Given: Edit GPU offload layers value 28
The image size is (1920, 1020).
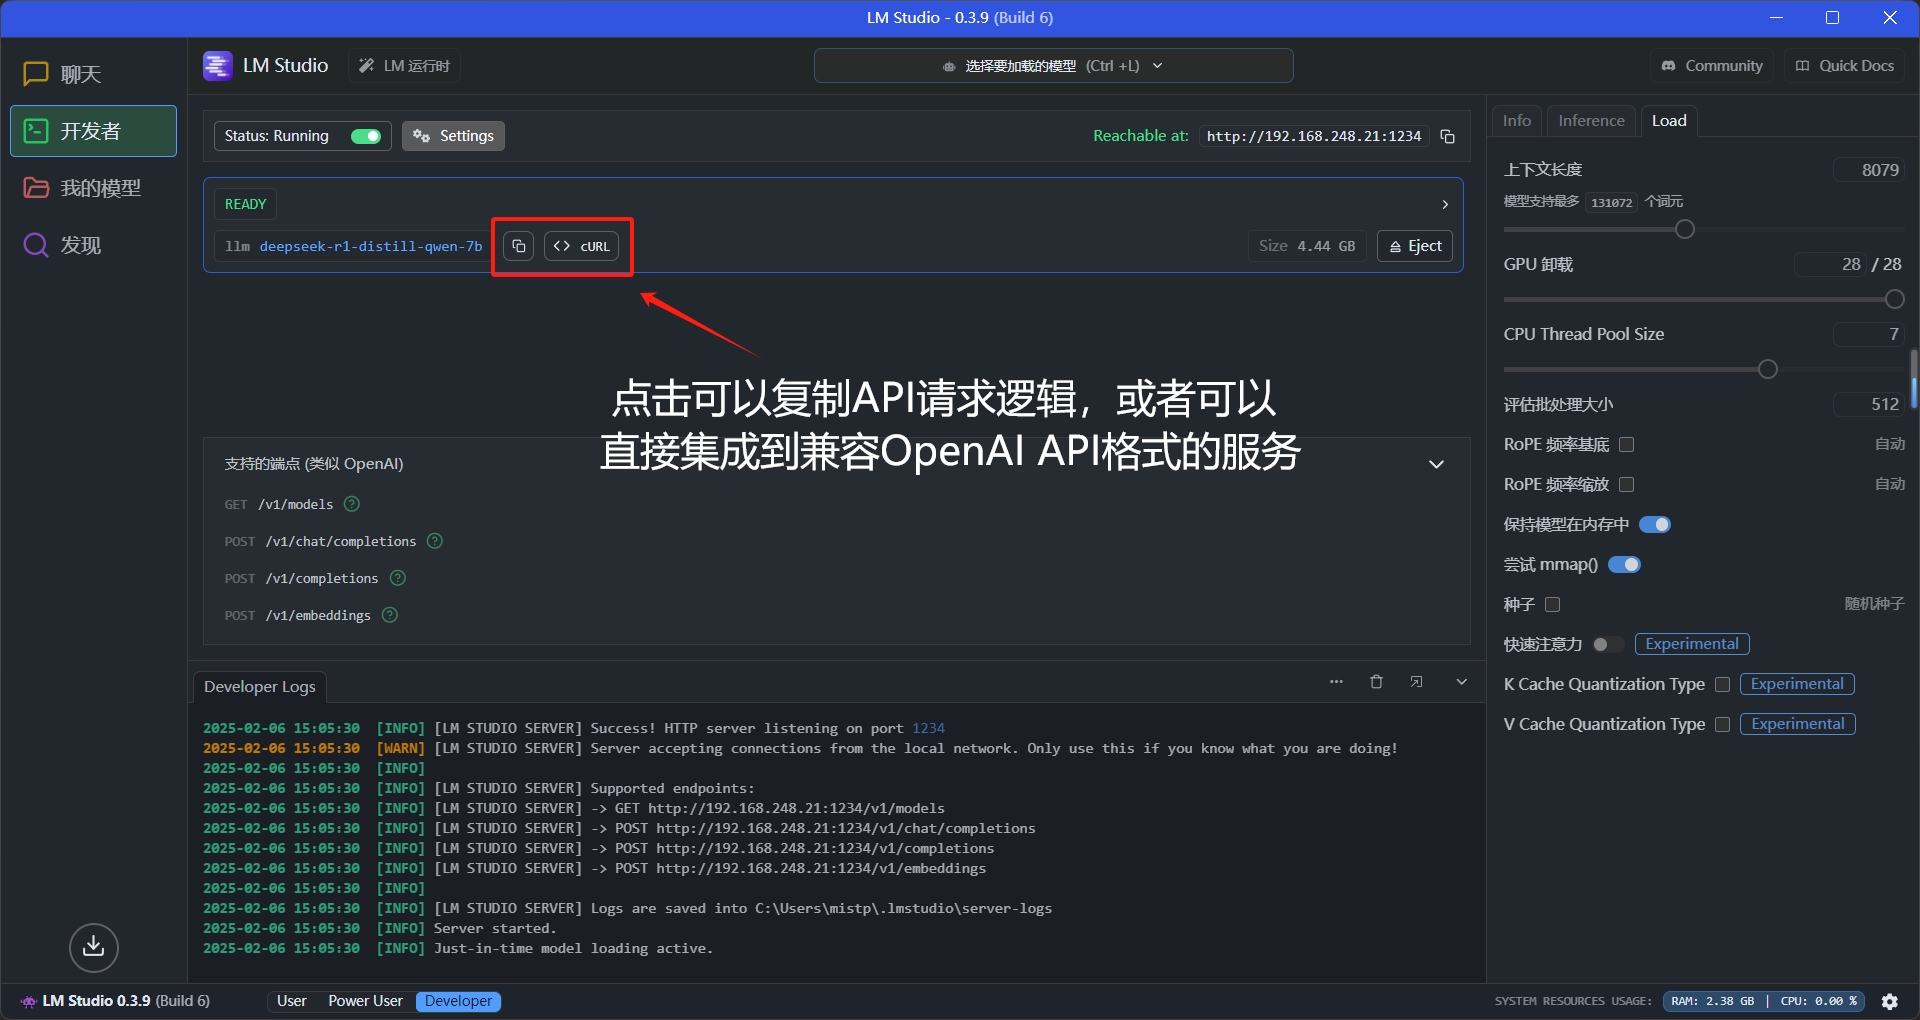Looking at the screenshot, I should [1829, 264].
